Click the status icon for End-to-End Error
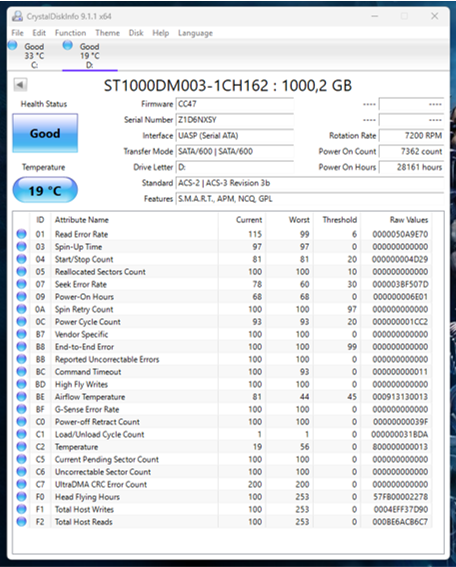456x567 pixels. click(22, 346)
